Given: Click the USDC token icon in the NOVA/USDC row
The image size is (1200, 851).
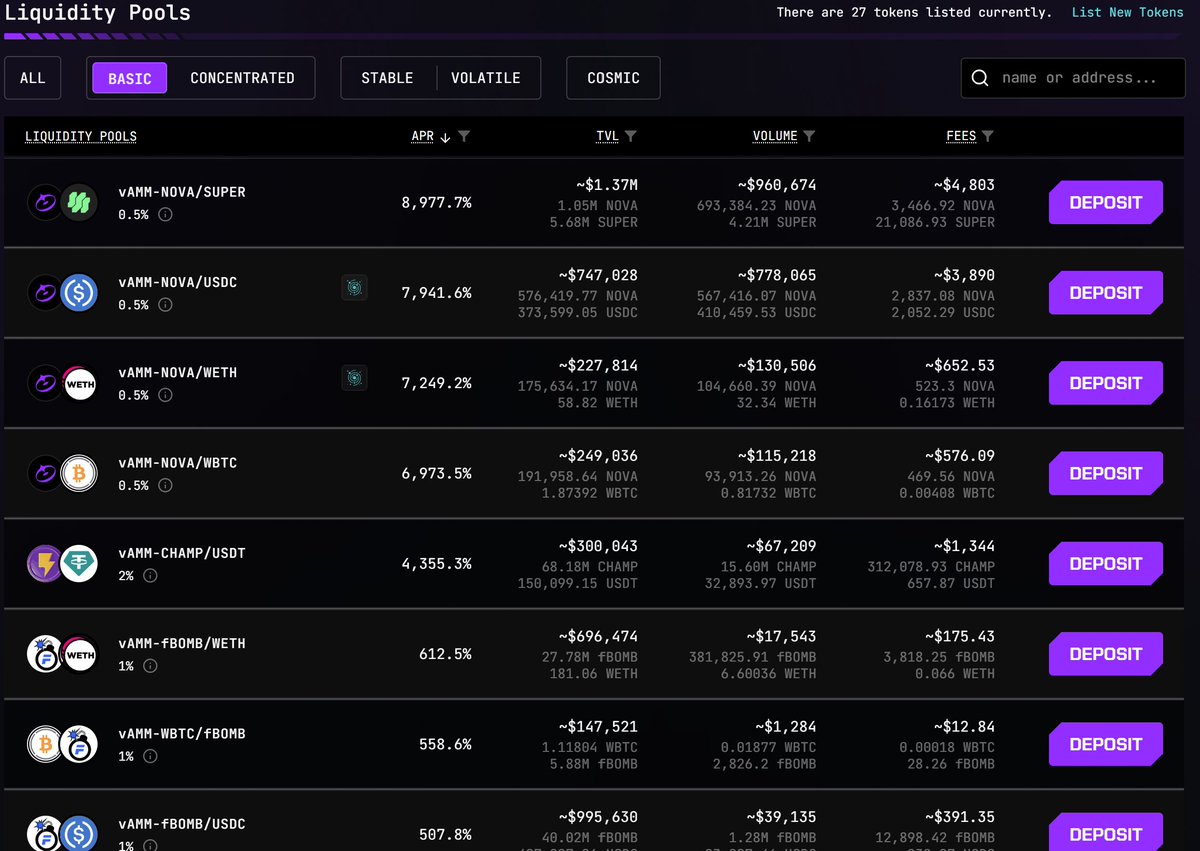Looking at the screenshot, I should pos(80,293).
